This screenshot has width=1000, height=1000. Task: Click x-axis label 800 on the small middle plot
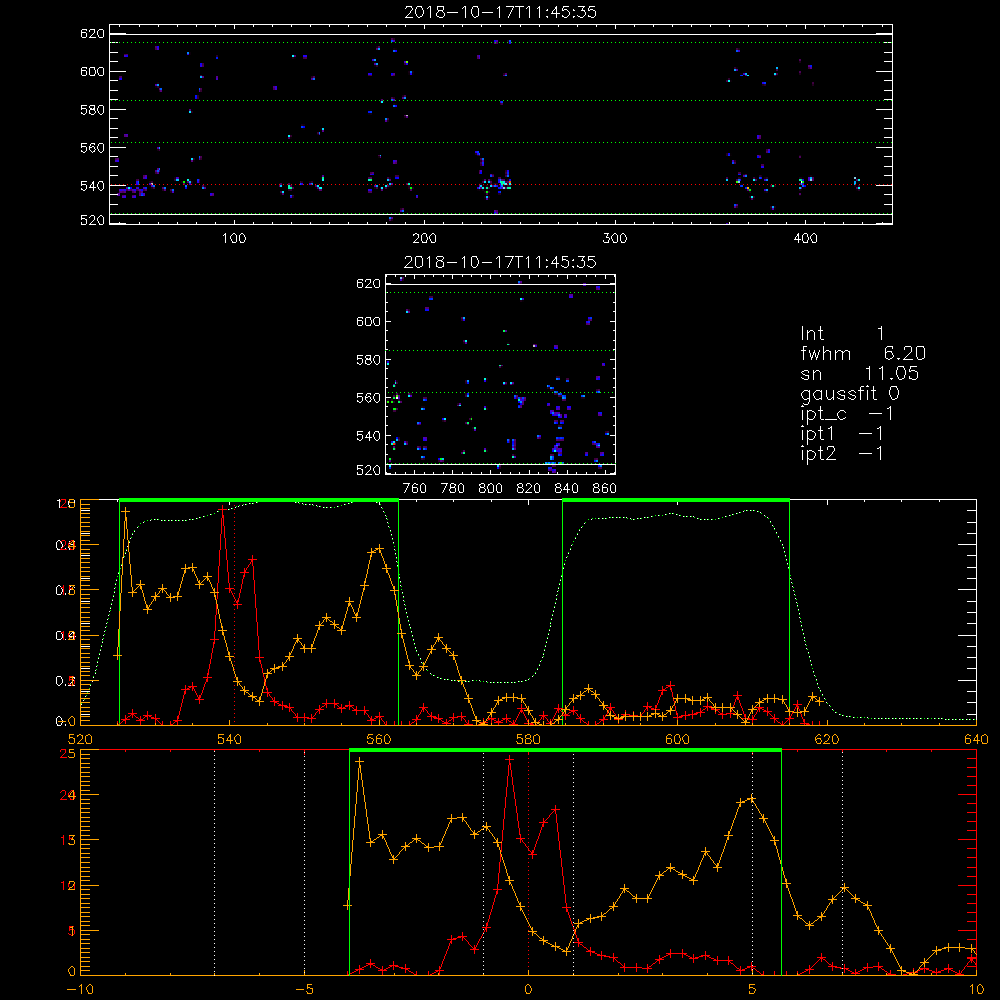pyautogui.click(x=490, y=489)
